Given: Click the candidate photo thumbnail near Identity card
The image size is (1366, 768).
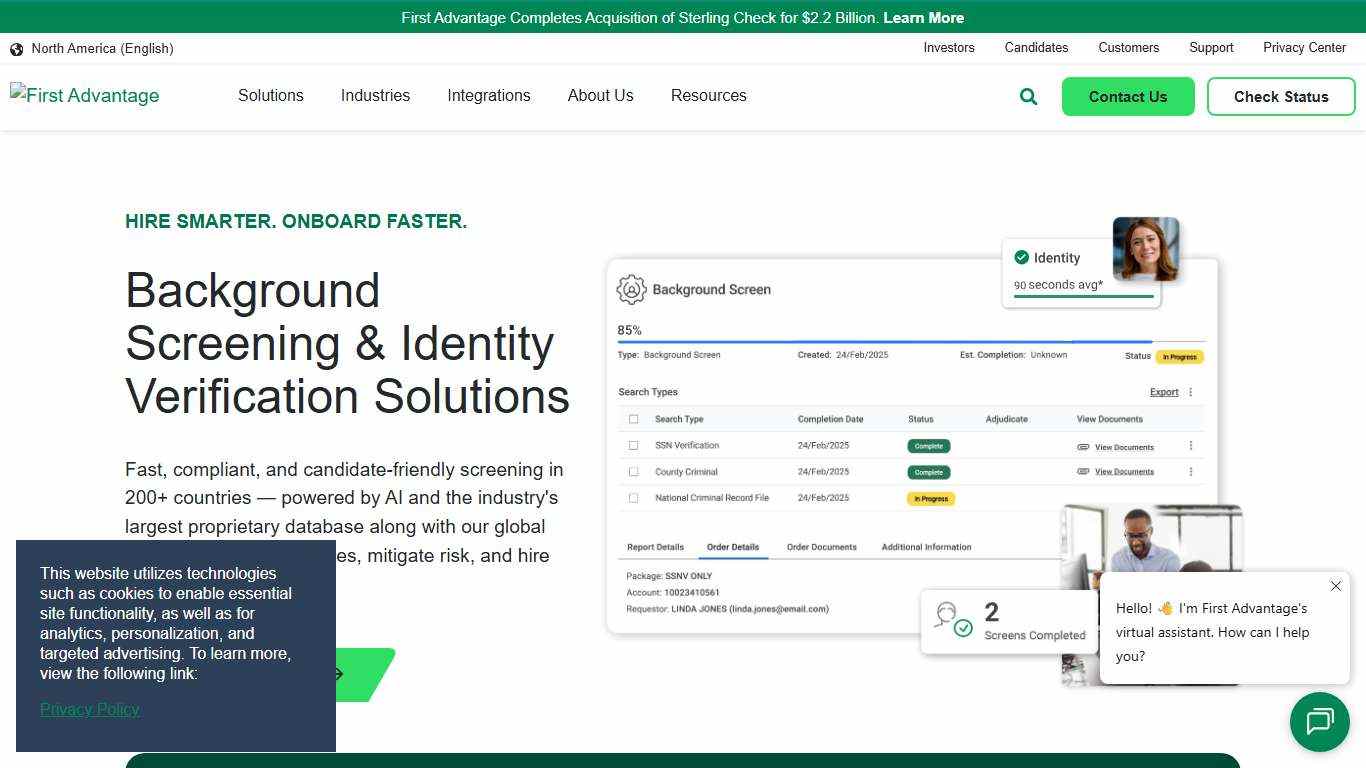Looking at the screenshot, I should (1146, 248).
